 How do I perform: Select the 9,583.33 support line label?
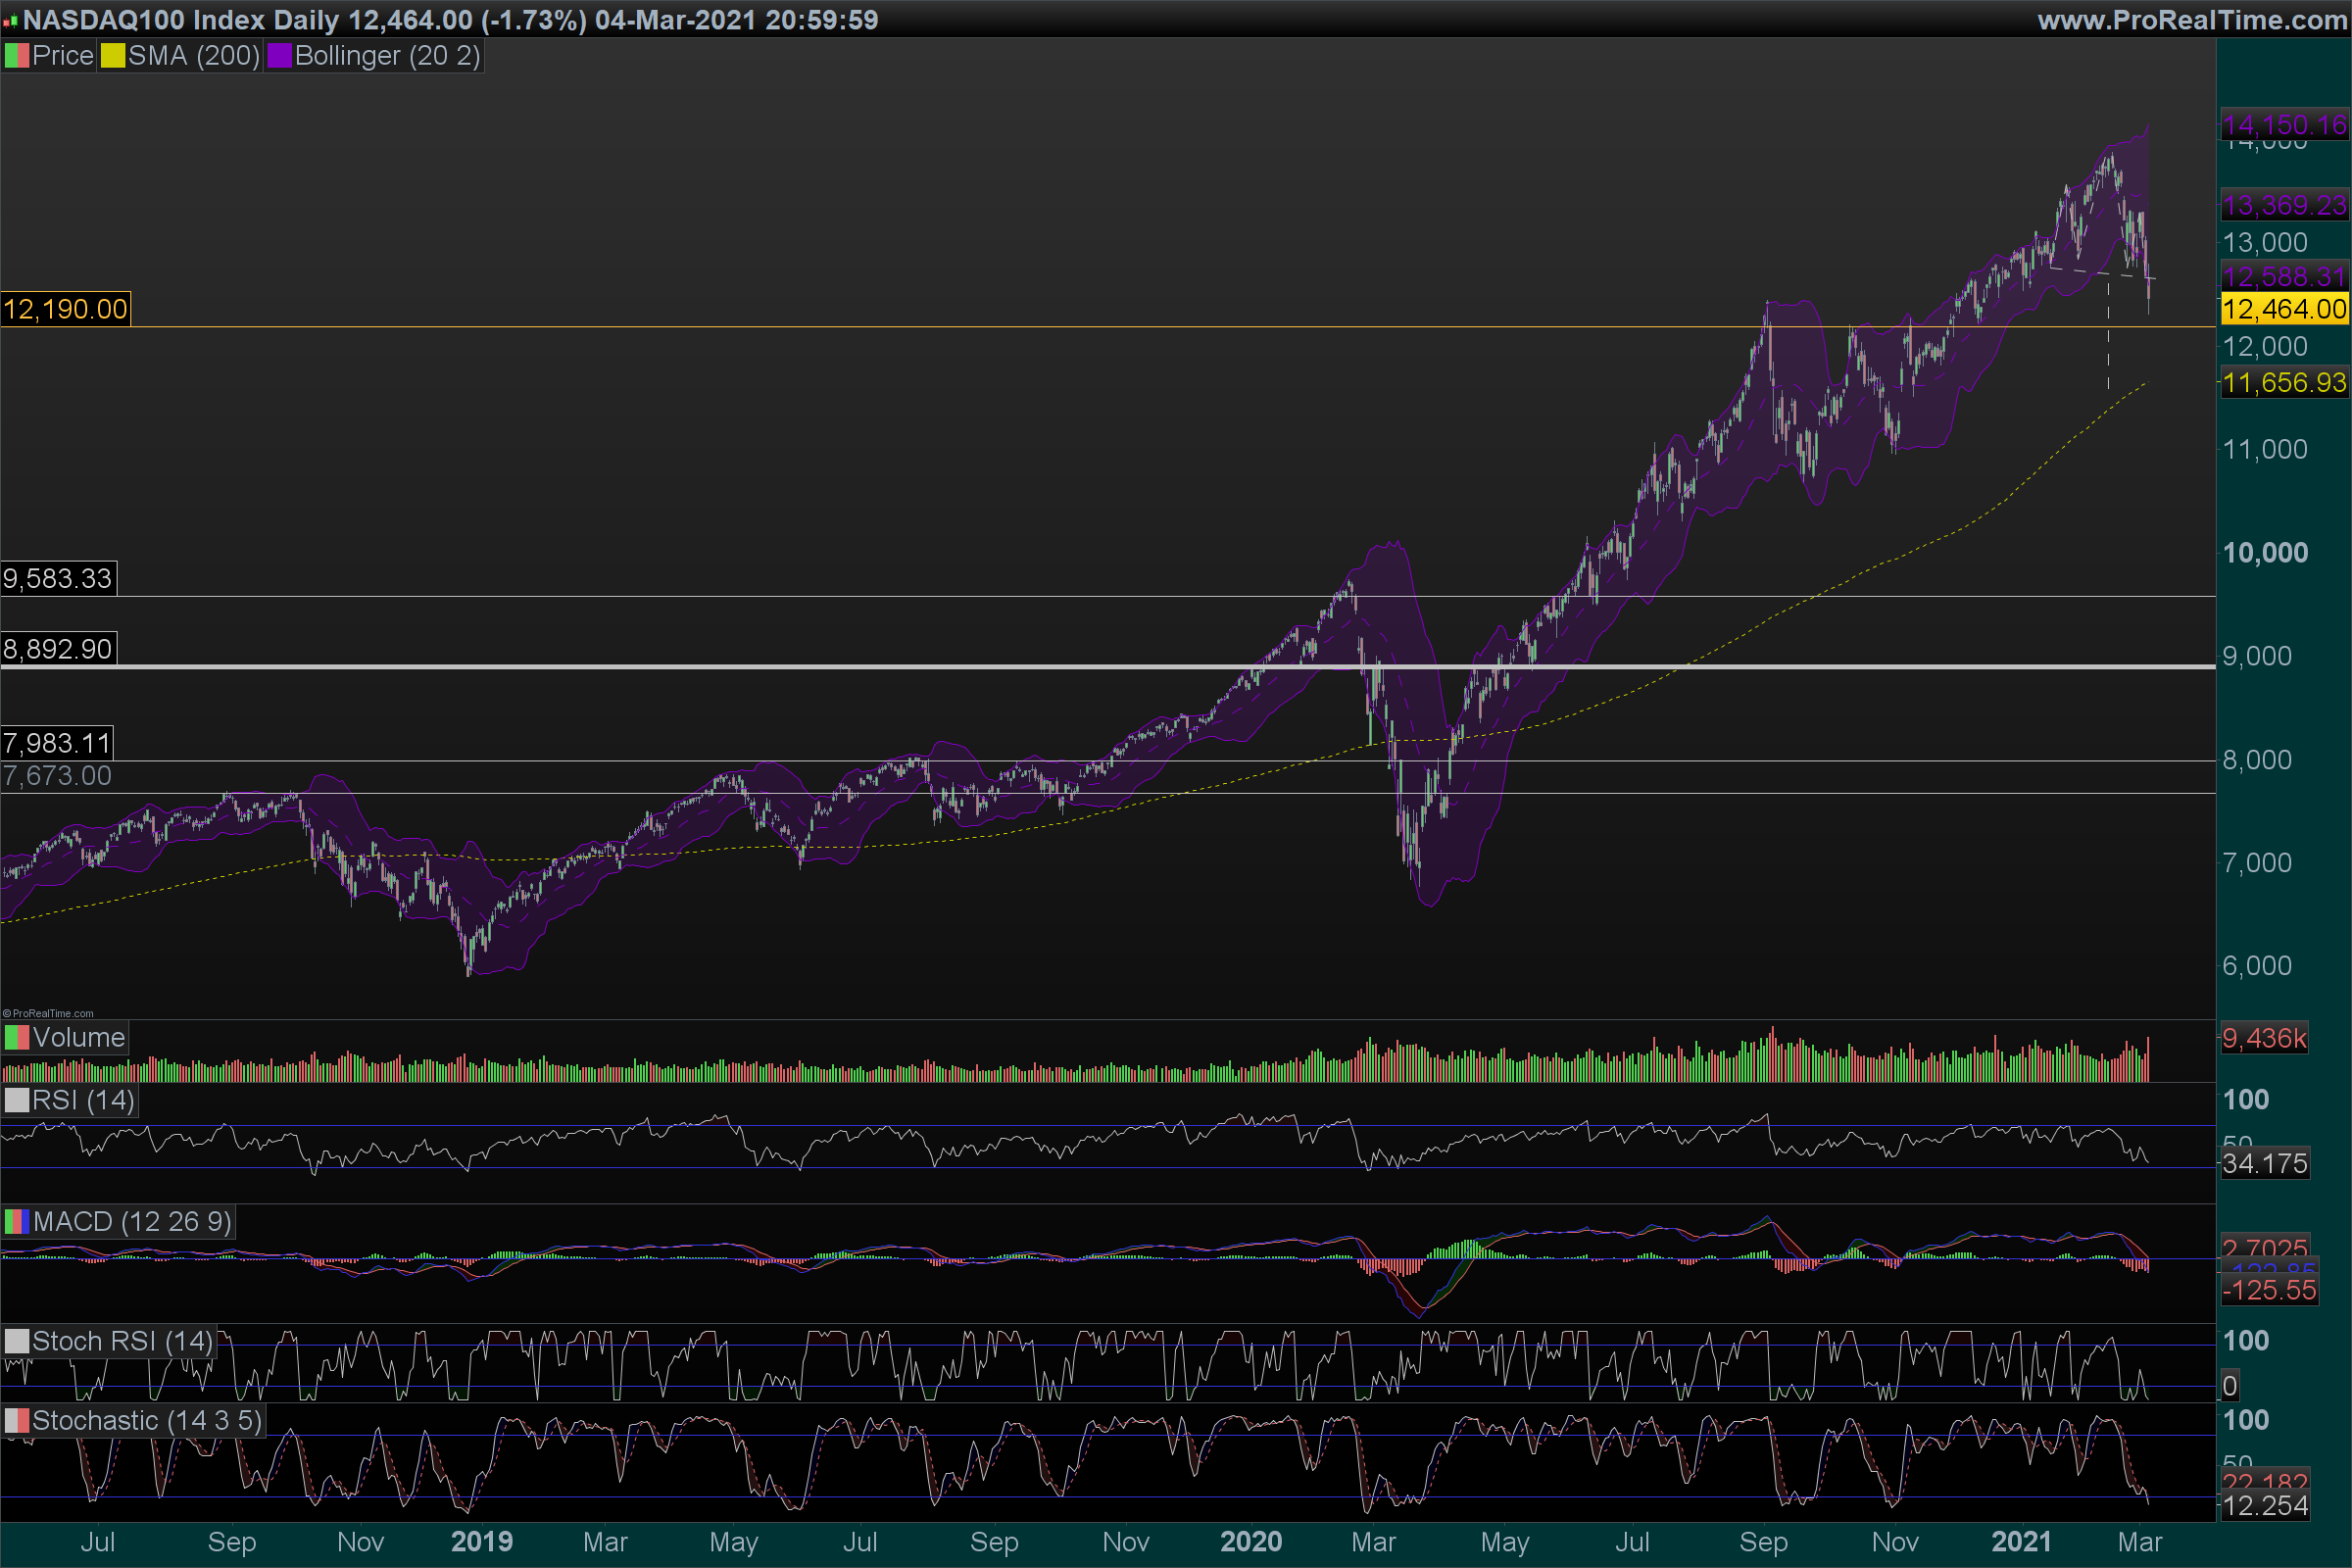click(x=58, y=578)
